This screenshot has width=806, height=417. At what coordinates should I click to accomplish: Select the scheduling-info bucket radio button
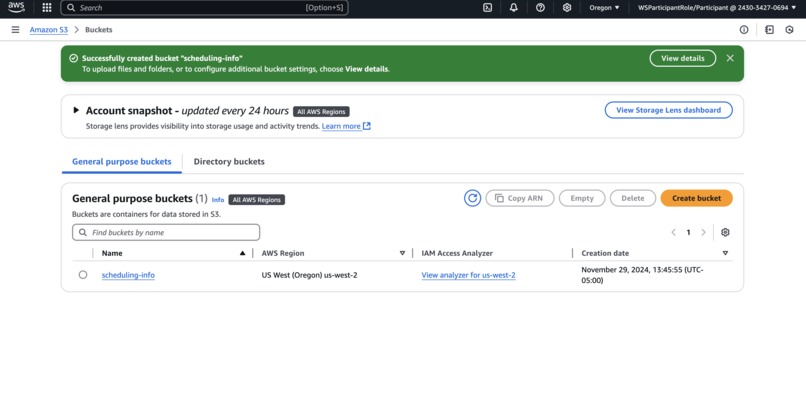point(83,275)
